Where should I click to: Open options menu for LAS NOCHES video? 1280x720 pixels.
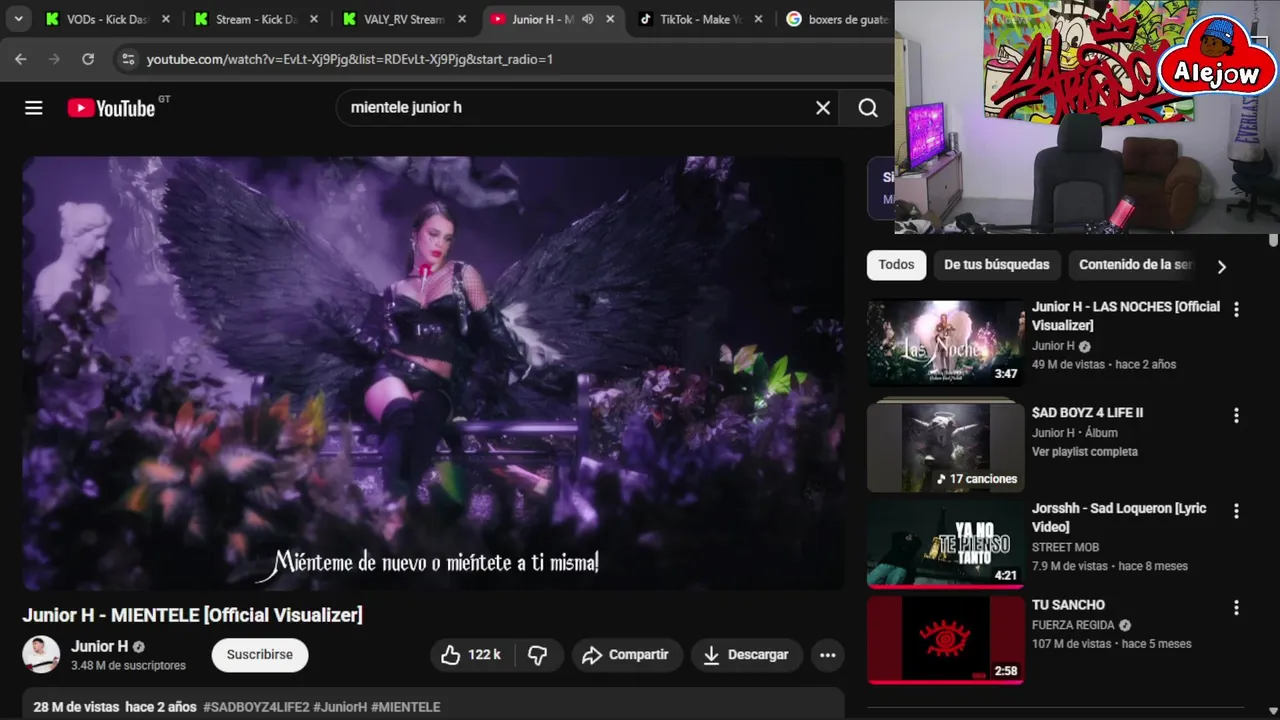pyautogui.click(x=1236, y=310)
